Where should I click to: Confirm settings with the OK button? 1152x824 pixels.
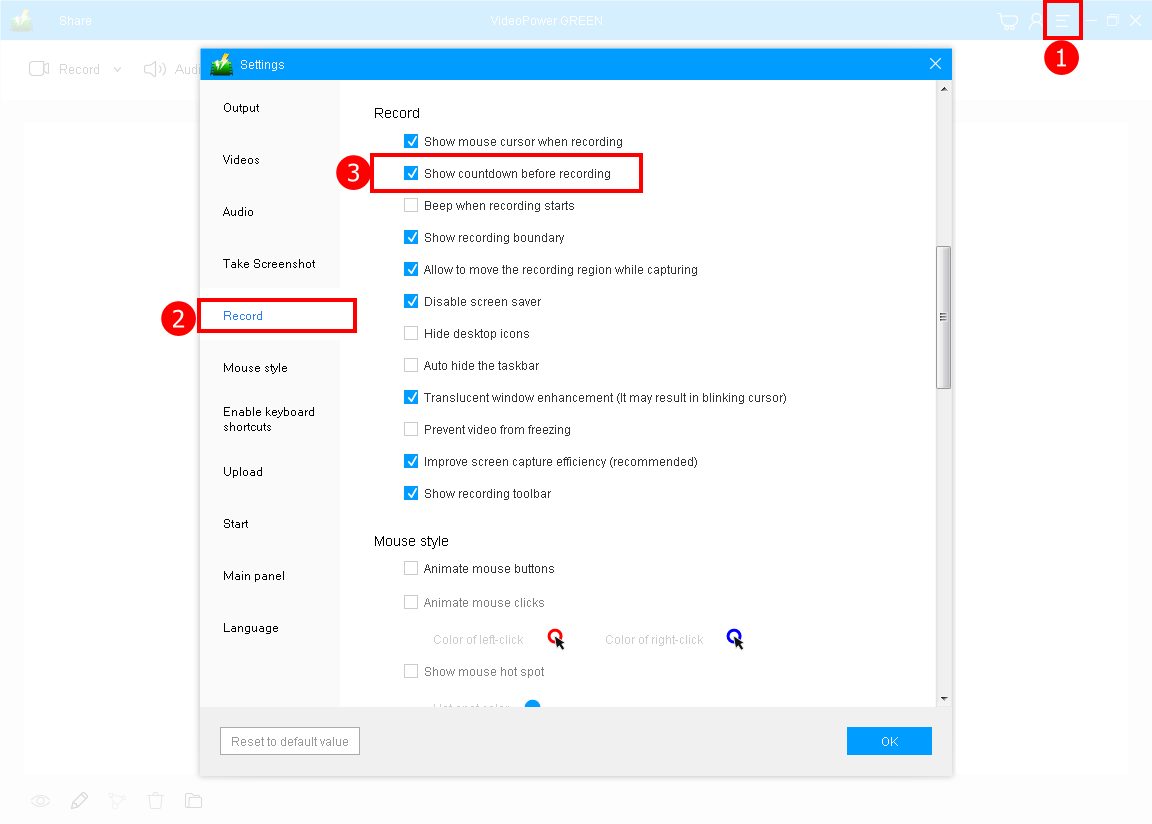point(888,741)
